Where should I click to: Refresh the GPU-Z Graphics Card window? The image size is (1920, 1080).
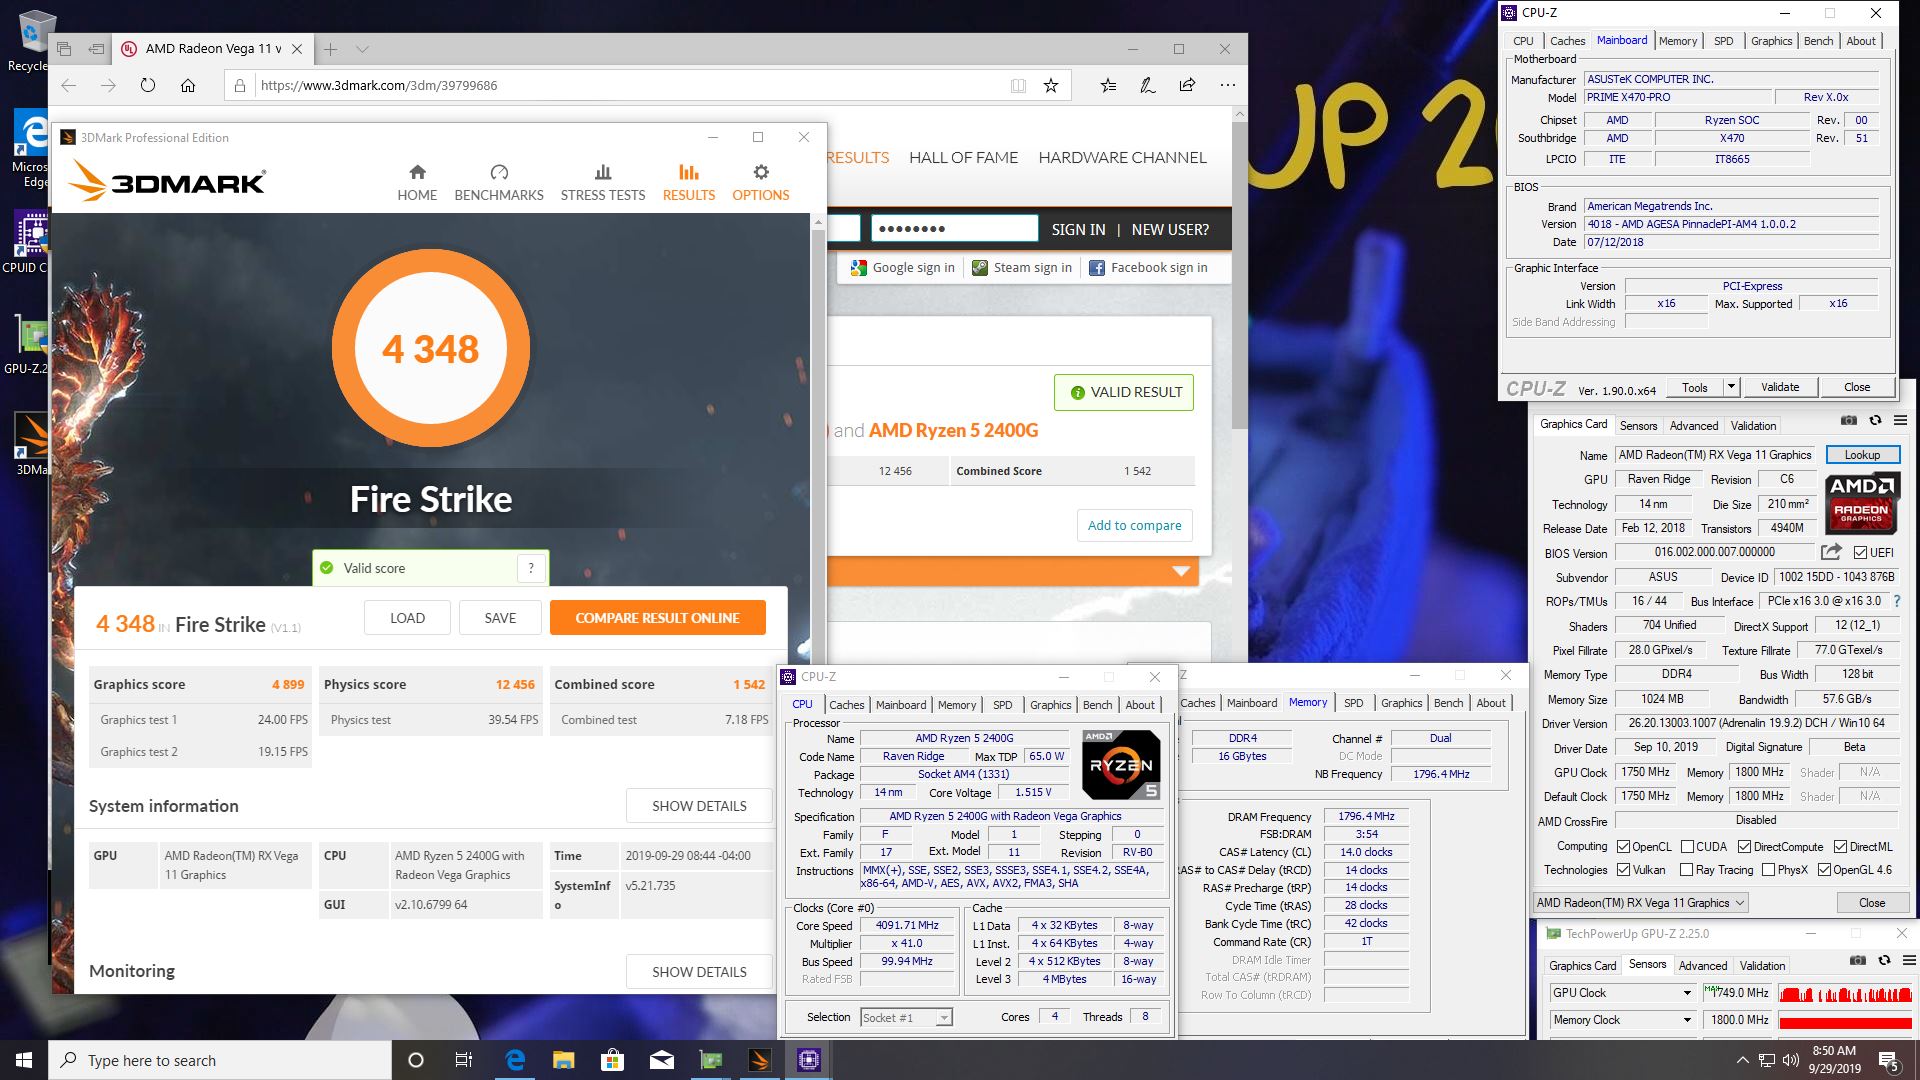pyautogui.click(x=1875, y=420)
